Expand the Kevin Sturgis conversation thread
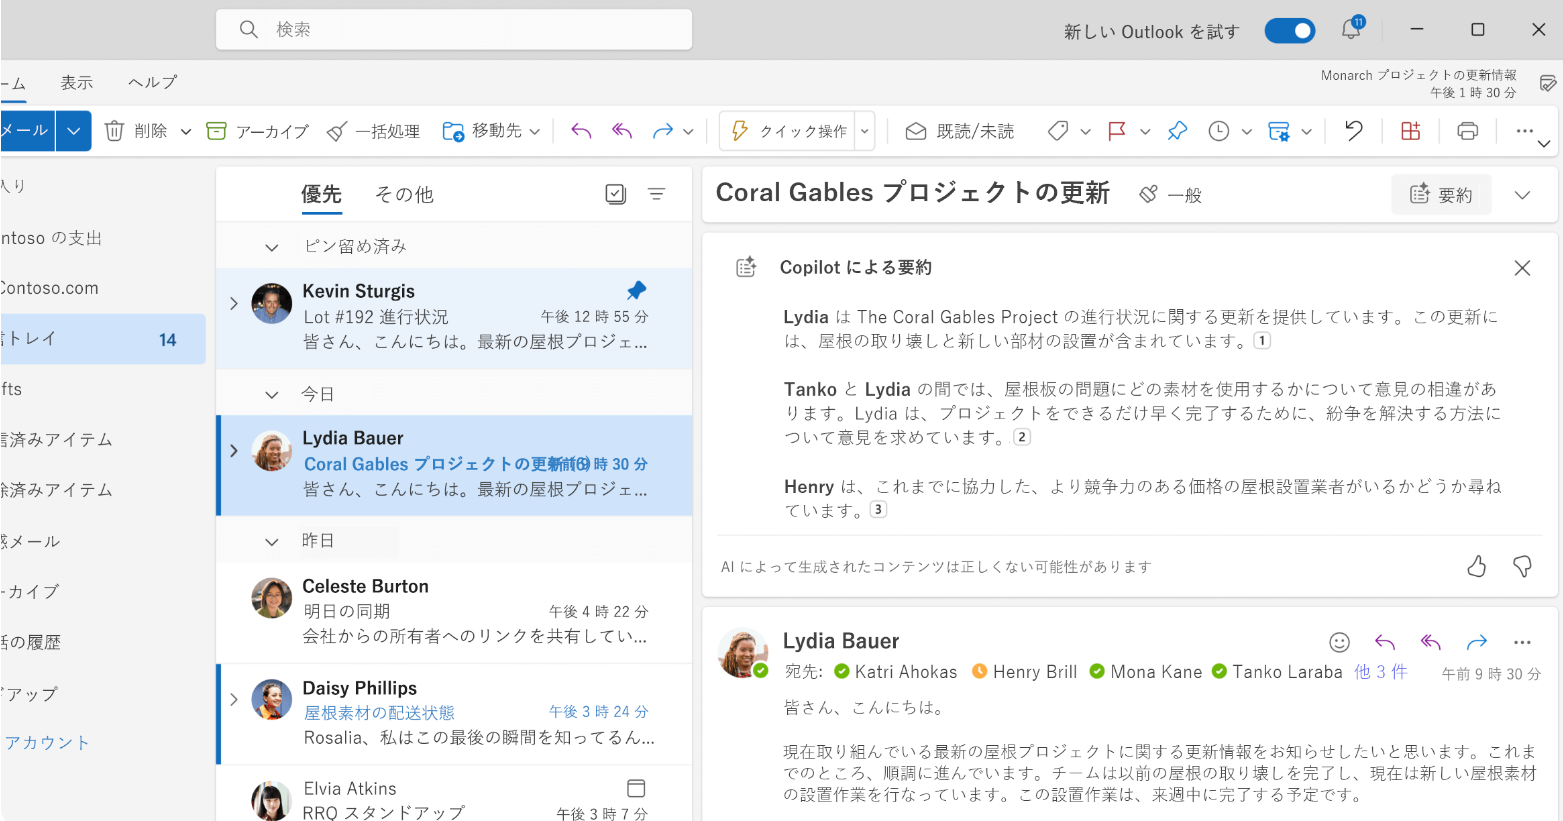 [x=234, y=303]
